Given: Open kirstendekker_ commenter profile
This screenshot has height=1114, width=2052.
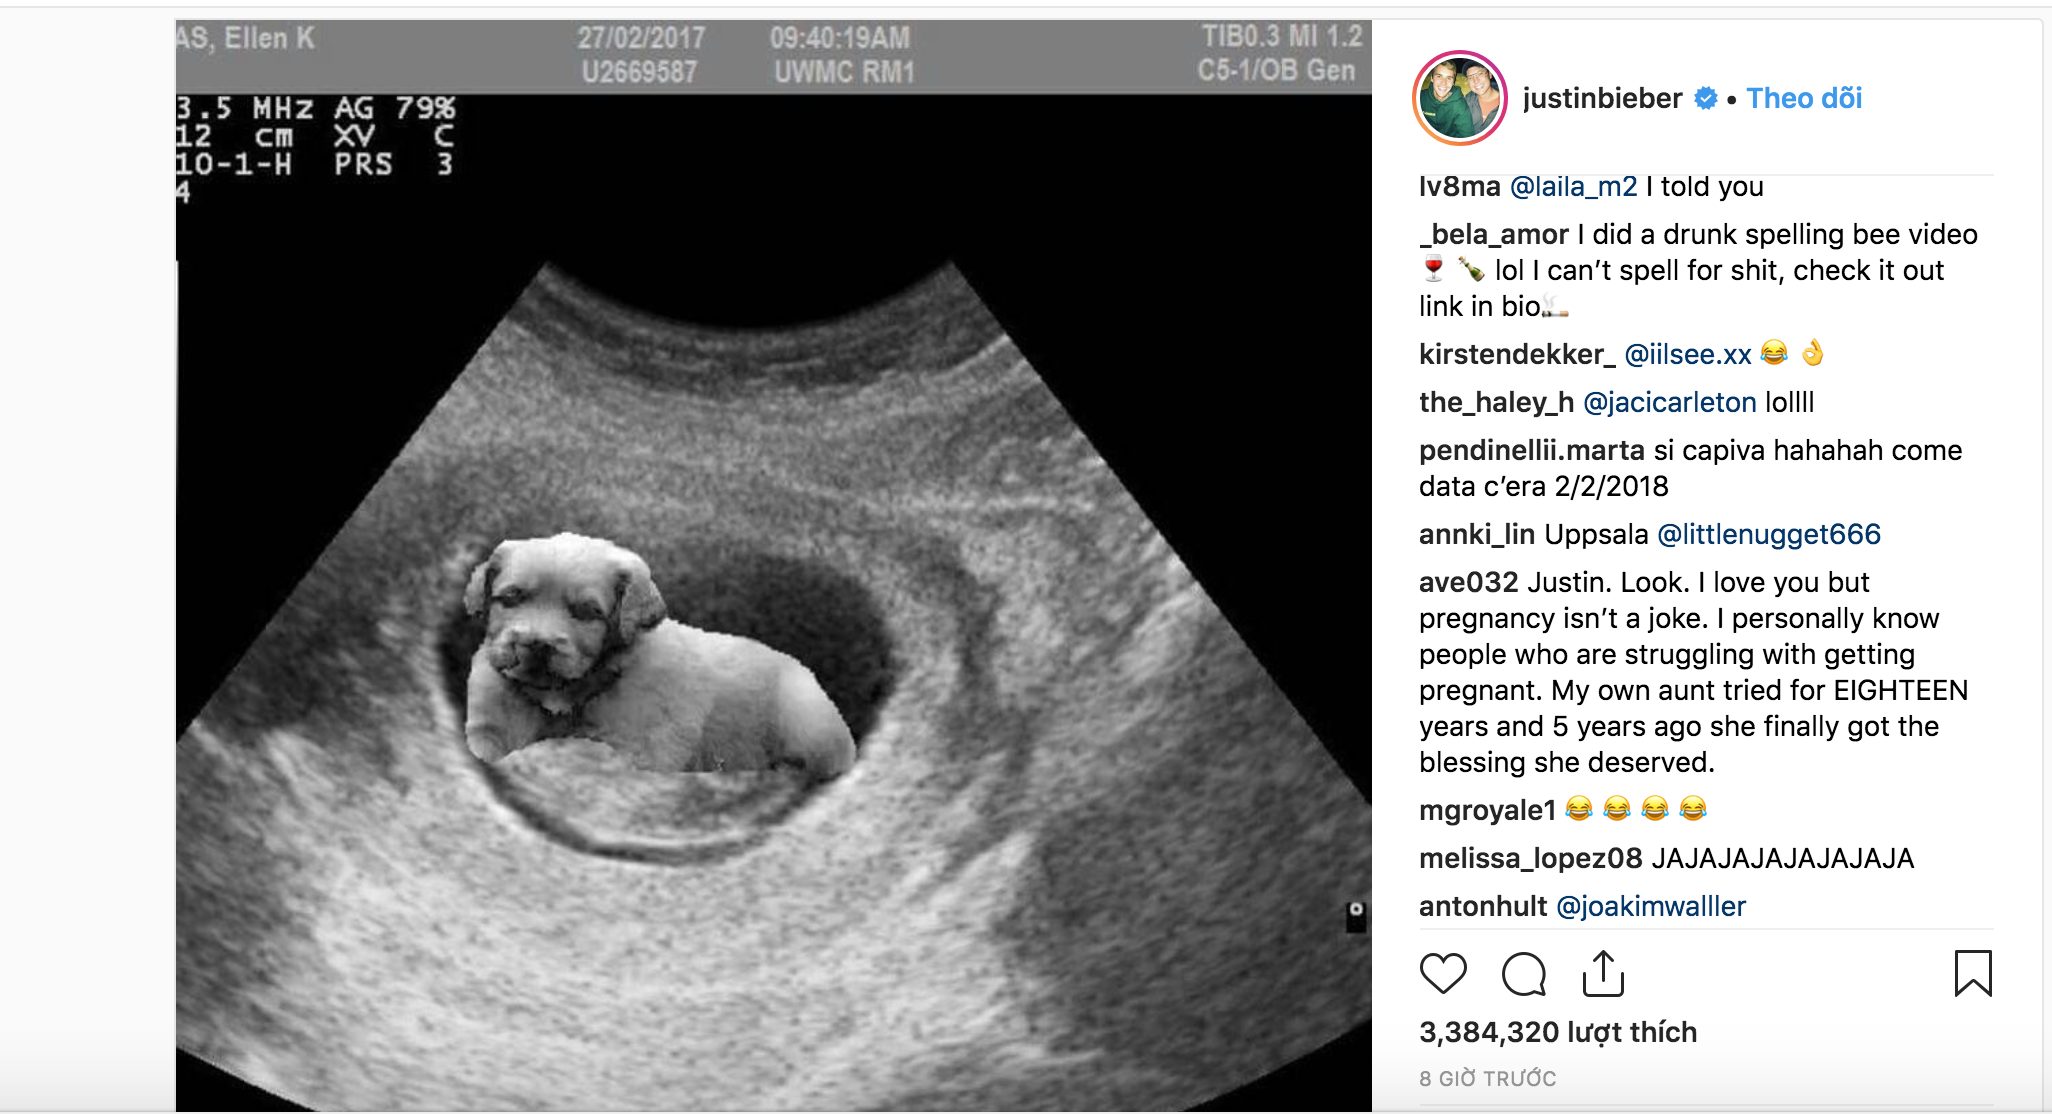Looking at the screenshot, I should 1517,354.
